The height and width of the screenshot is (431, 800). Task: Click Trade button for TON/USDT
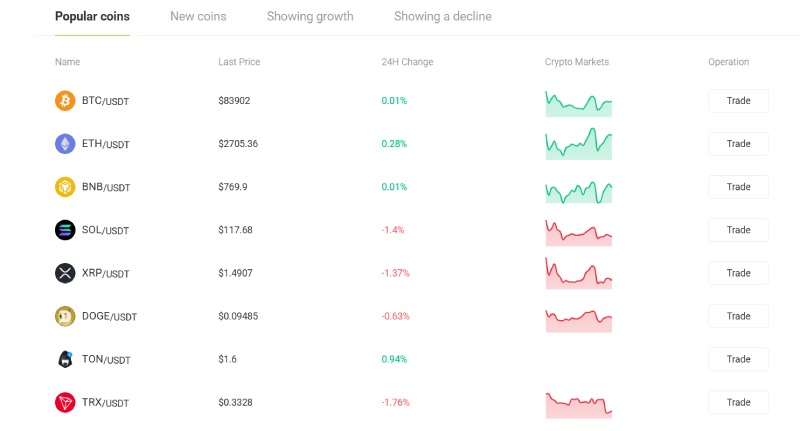(738, 359)
